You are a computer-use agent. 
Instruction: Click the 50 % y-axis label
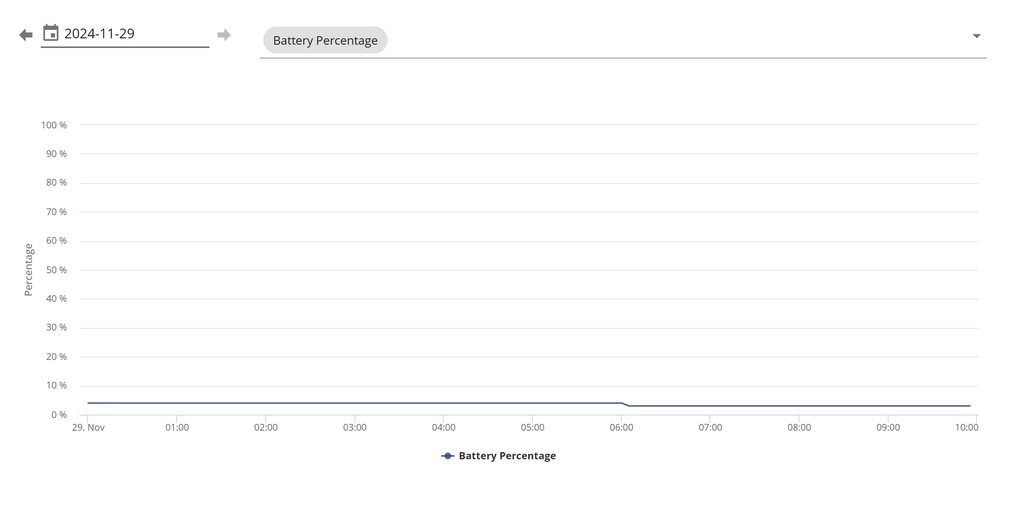tap(56, 270)
